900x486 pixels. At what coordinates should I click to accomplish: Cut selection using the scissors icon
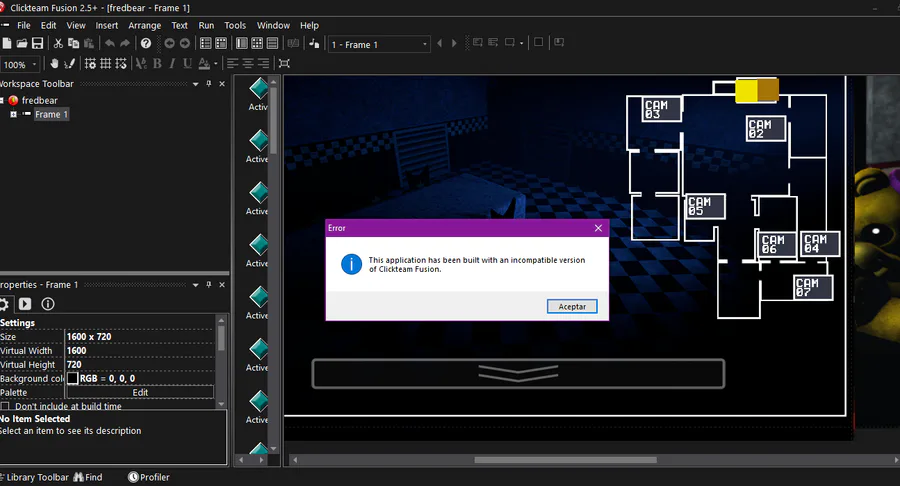click(x=58, y=43)
